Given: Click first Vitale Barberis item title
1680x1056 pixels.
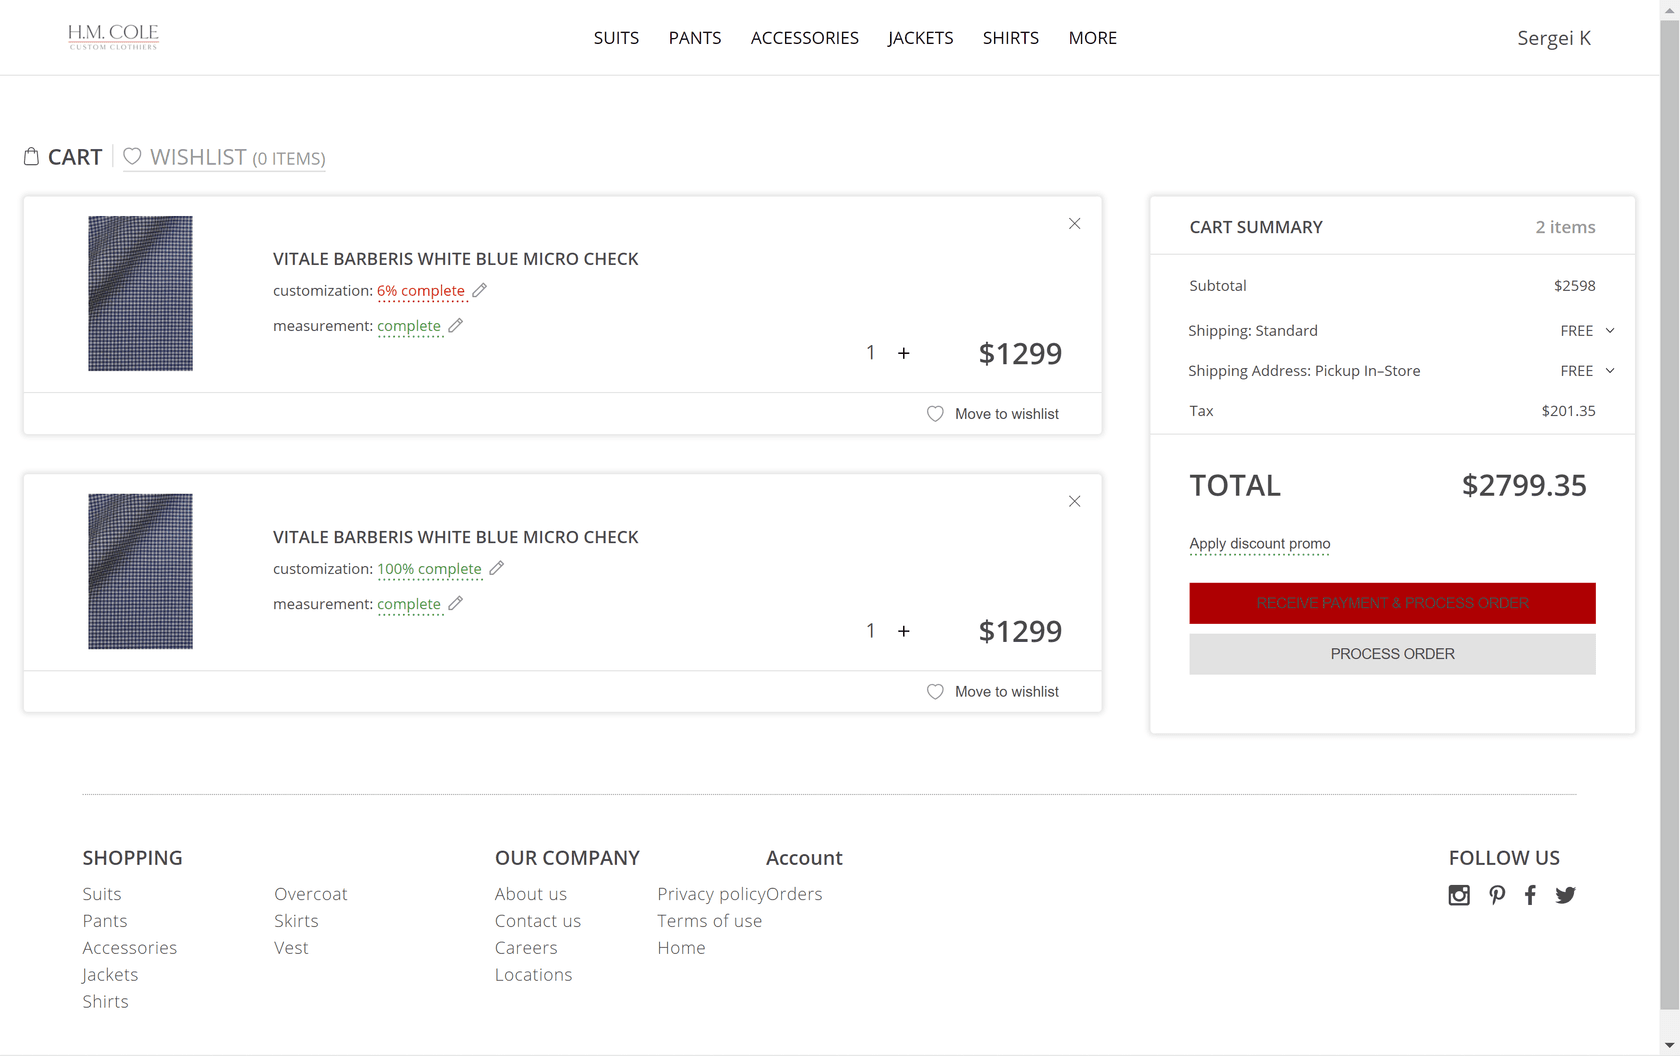Looking at the screenshot, I should click(x=456, y=259).
